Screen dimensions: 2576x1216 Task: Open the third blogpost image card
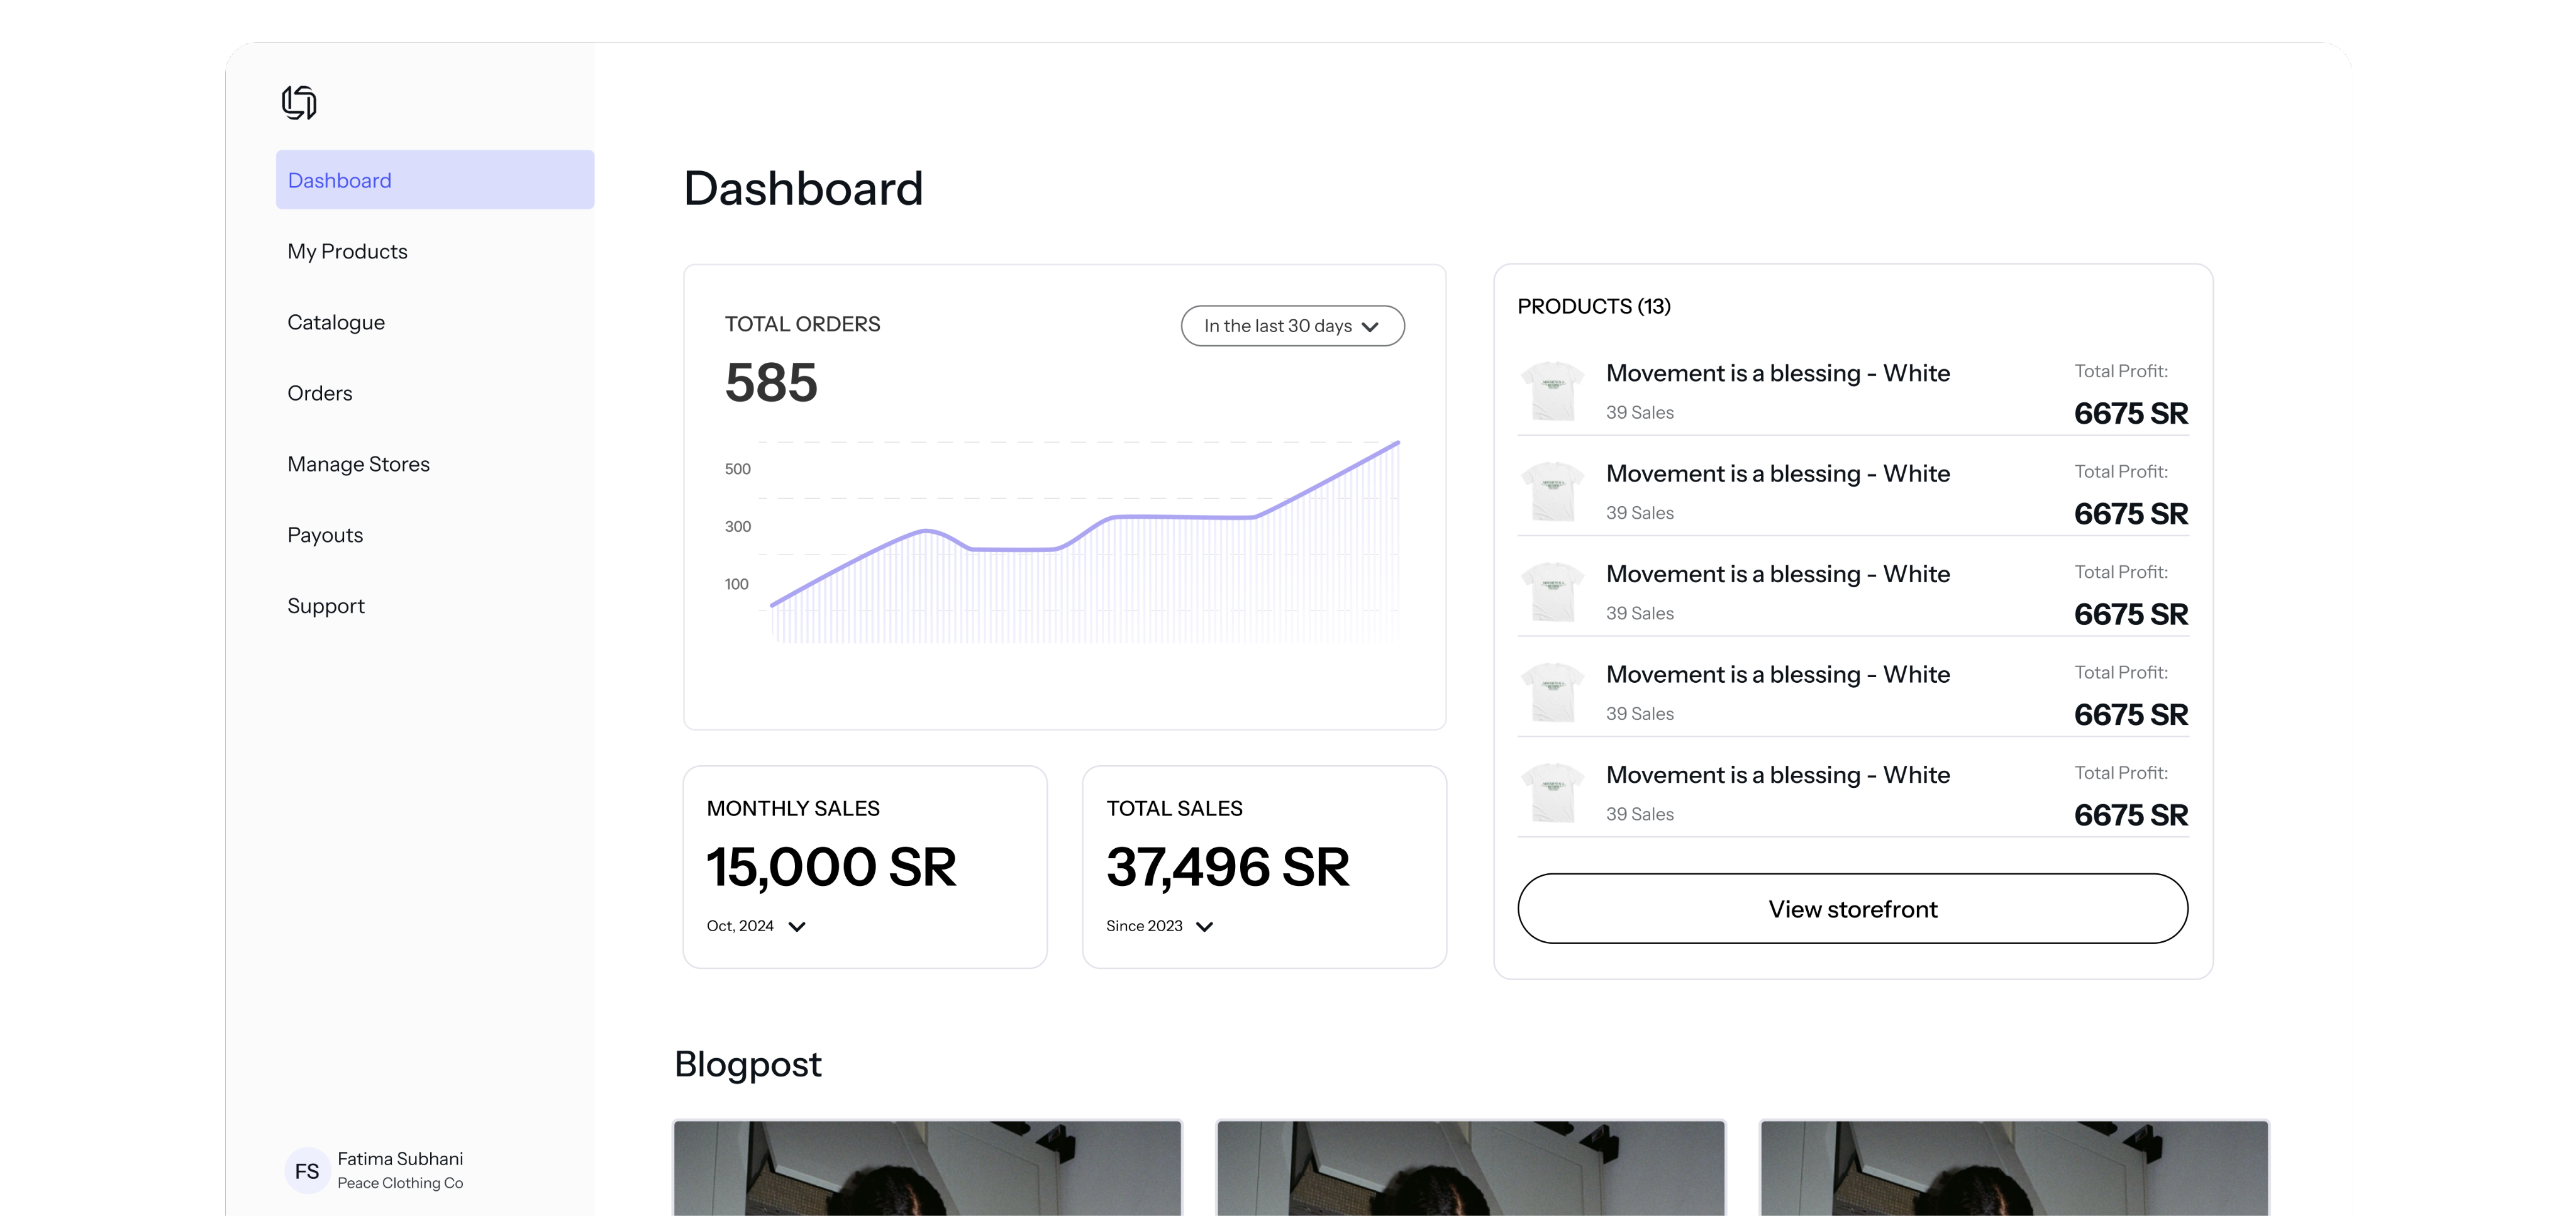click(x=2013, y=1168)
